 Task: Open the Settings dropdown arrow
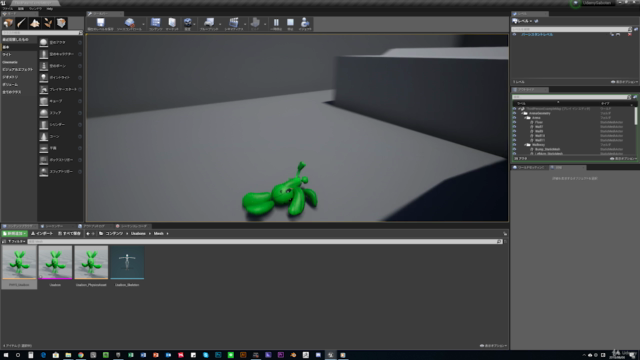[194, 24]
